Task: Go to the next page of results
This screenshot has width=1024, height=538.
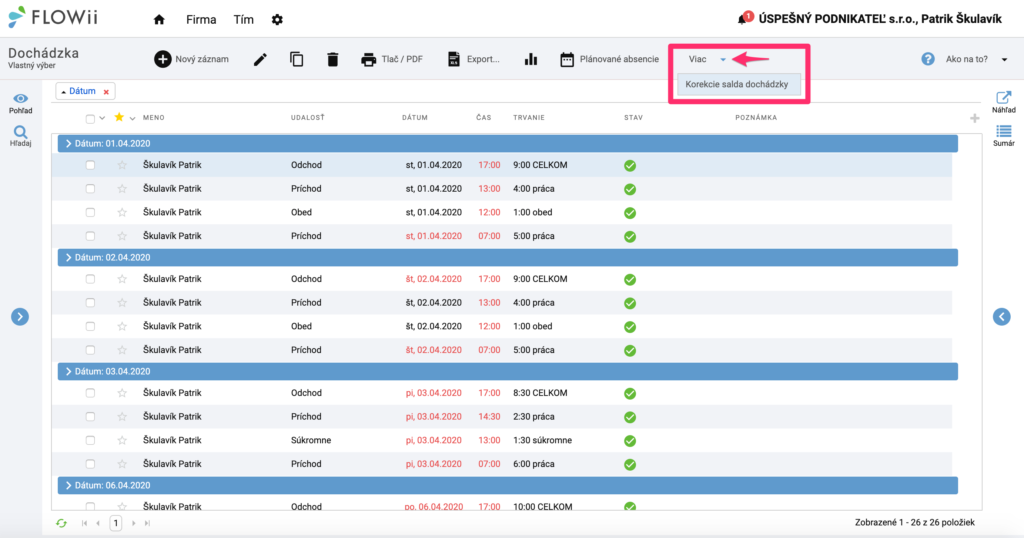Action: (133, 523)
